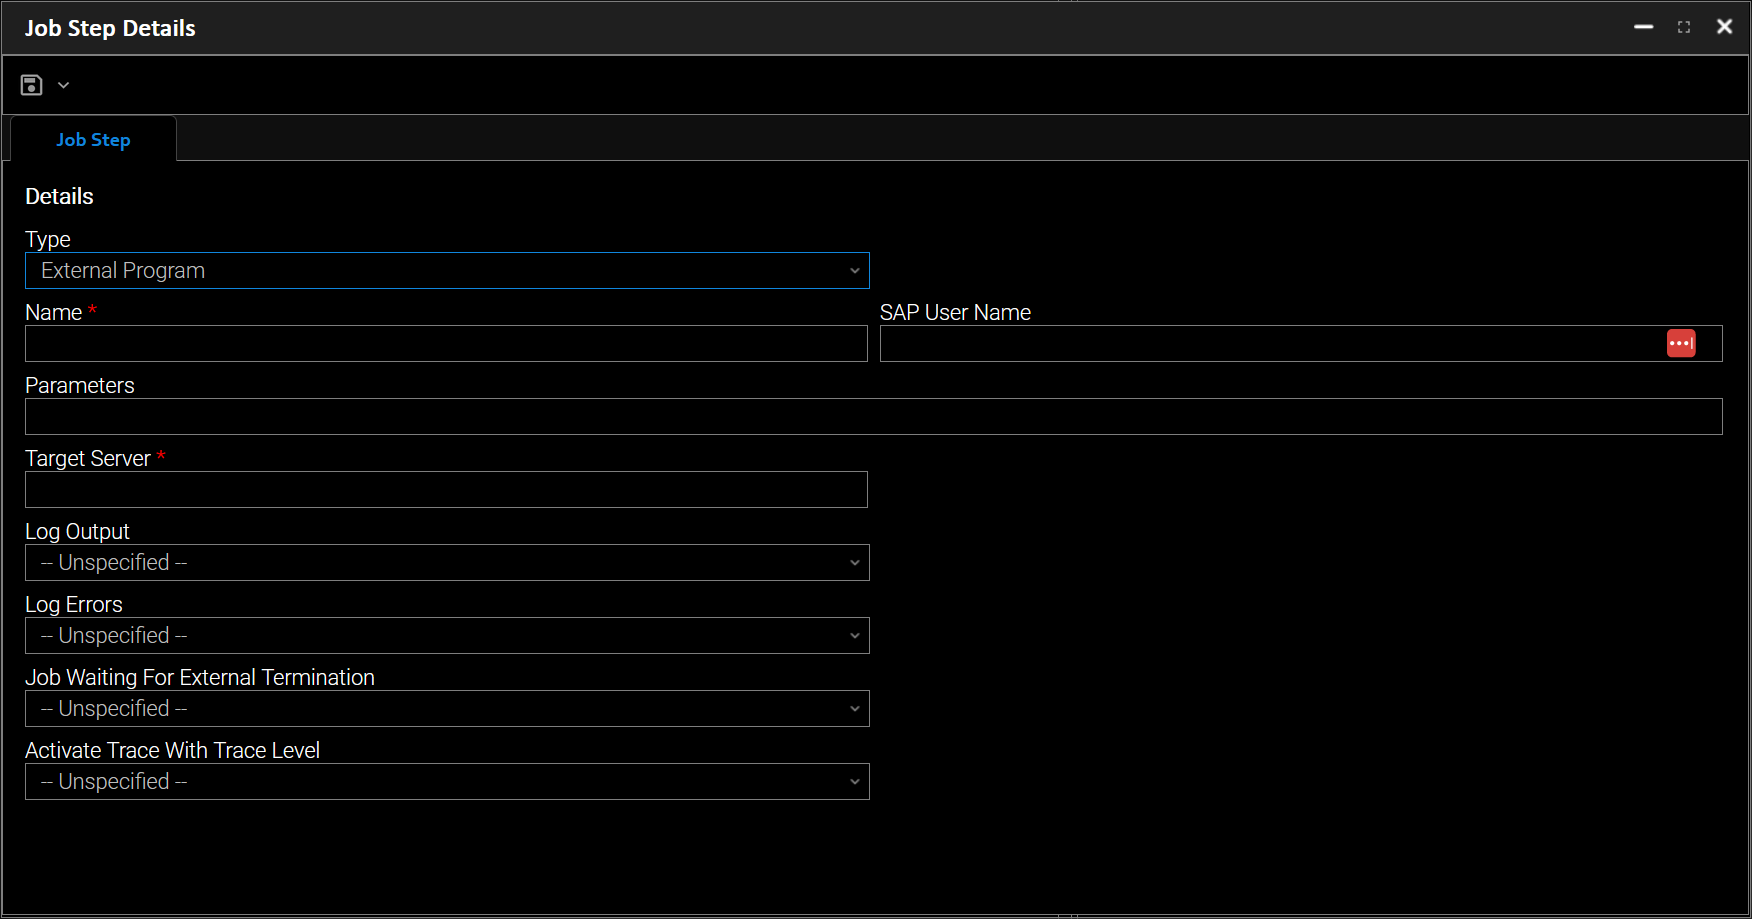This screenshot has width=1752, height=919.
Task: Click the Parameters input box
Action: [873, 417]
